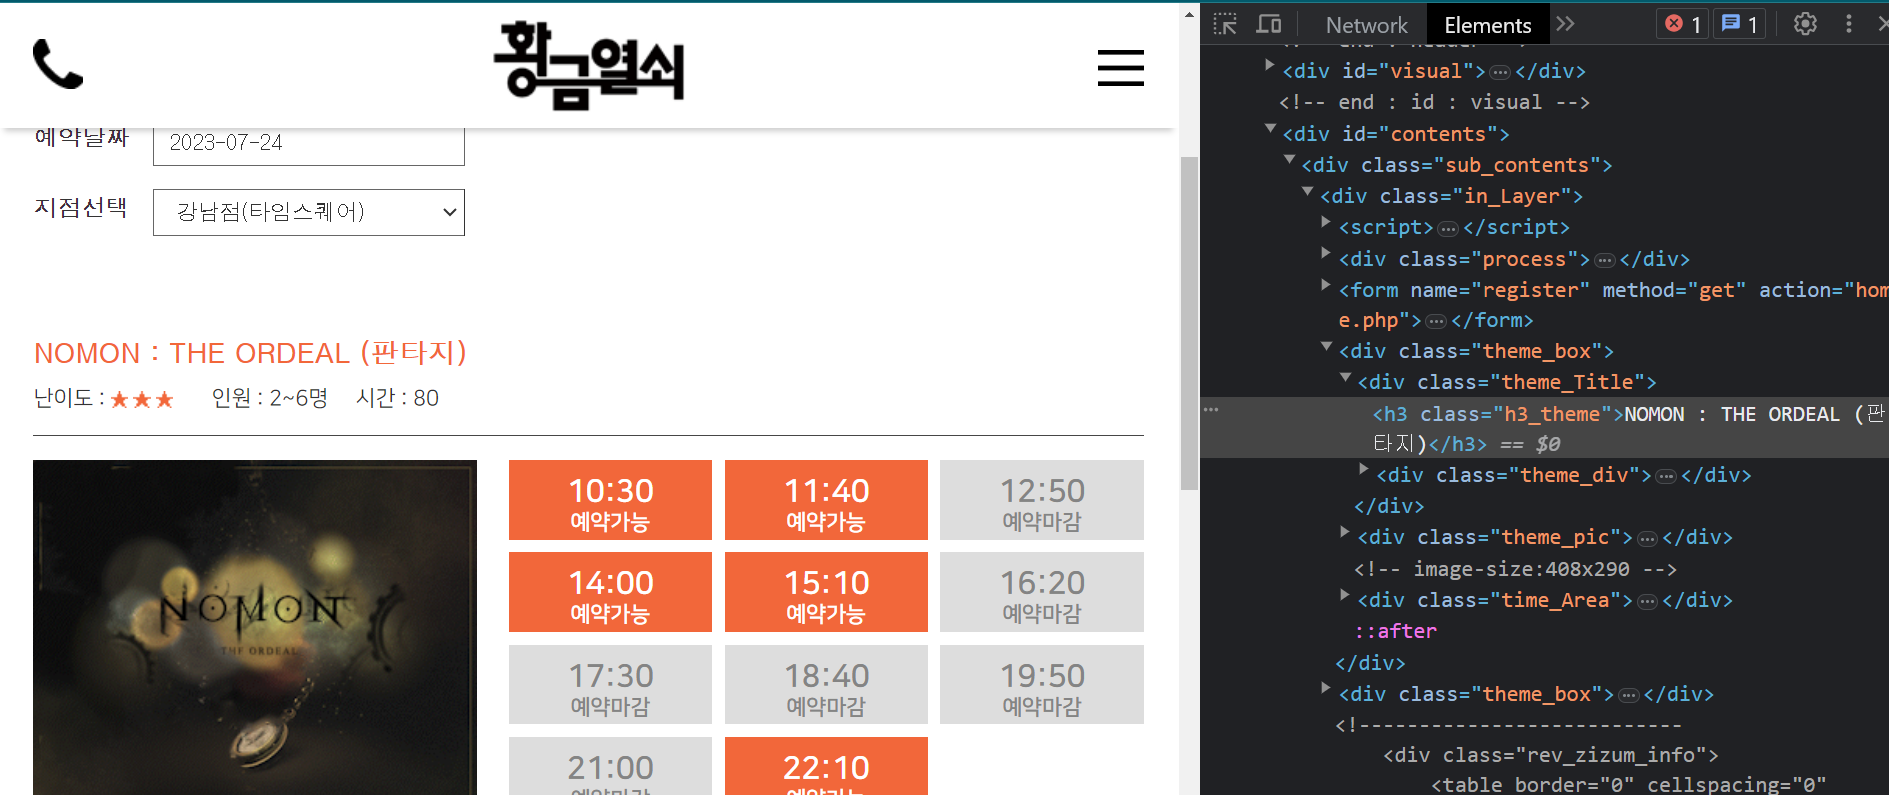Open DevTools settings gear
This screenshot has width=1889, height=795.
(1805, 24)
